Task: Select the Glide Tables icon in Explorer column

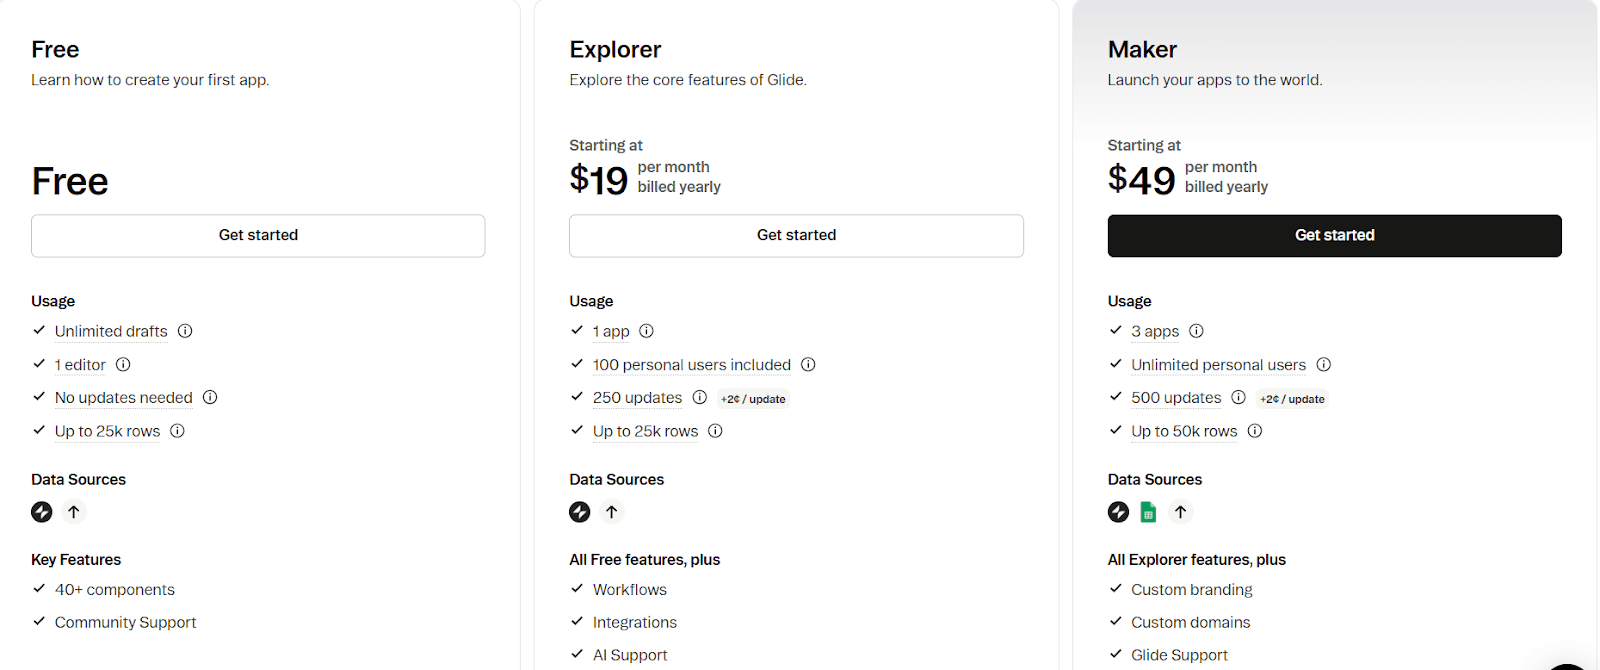Action: (x=580, y=511)
